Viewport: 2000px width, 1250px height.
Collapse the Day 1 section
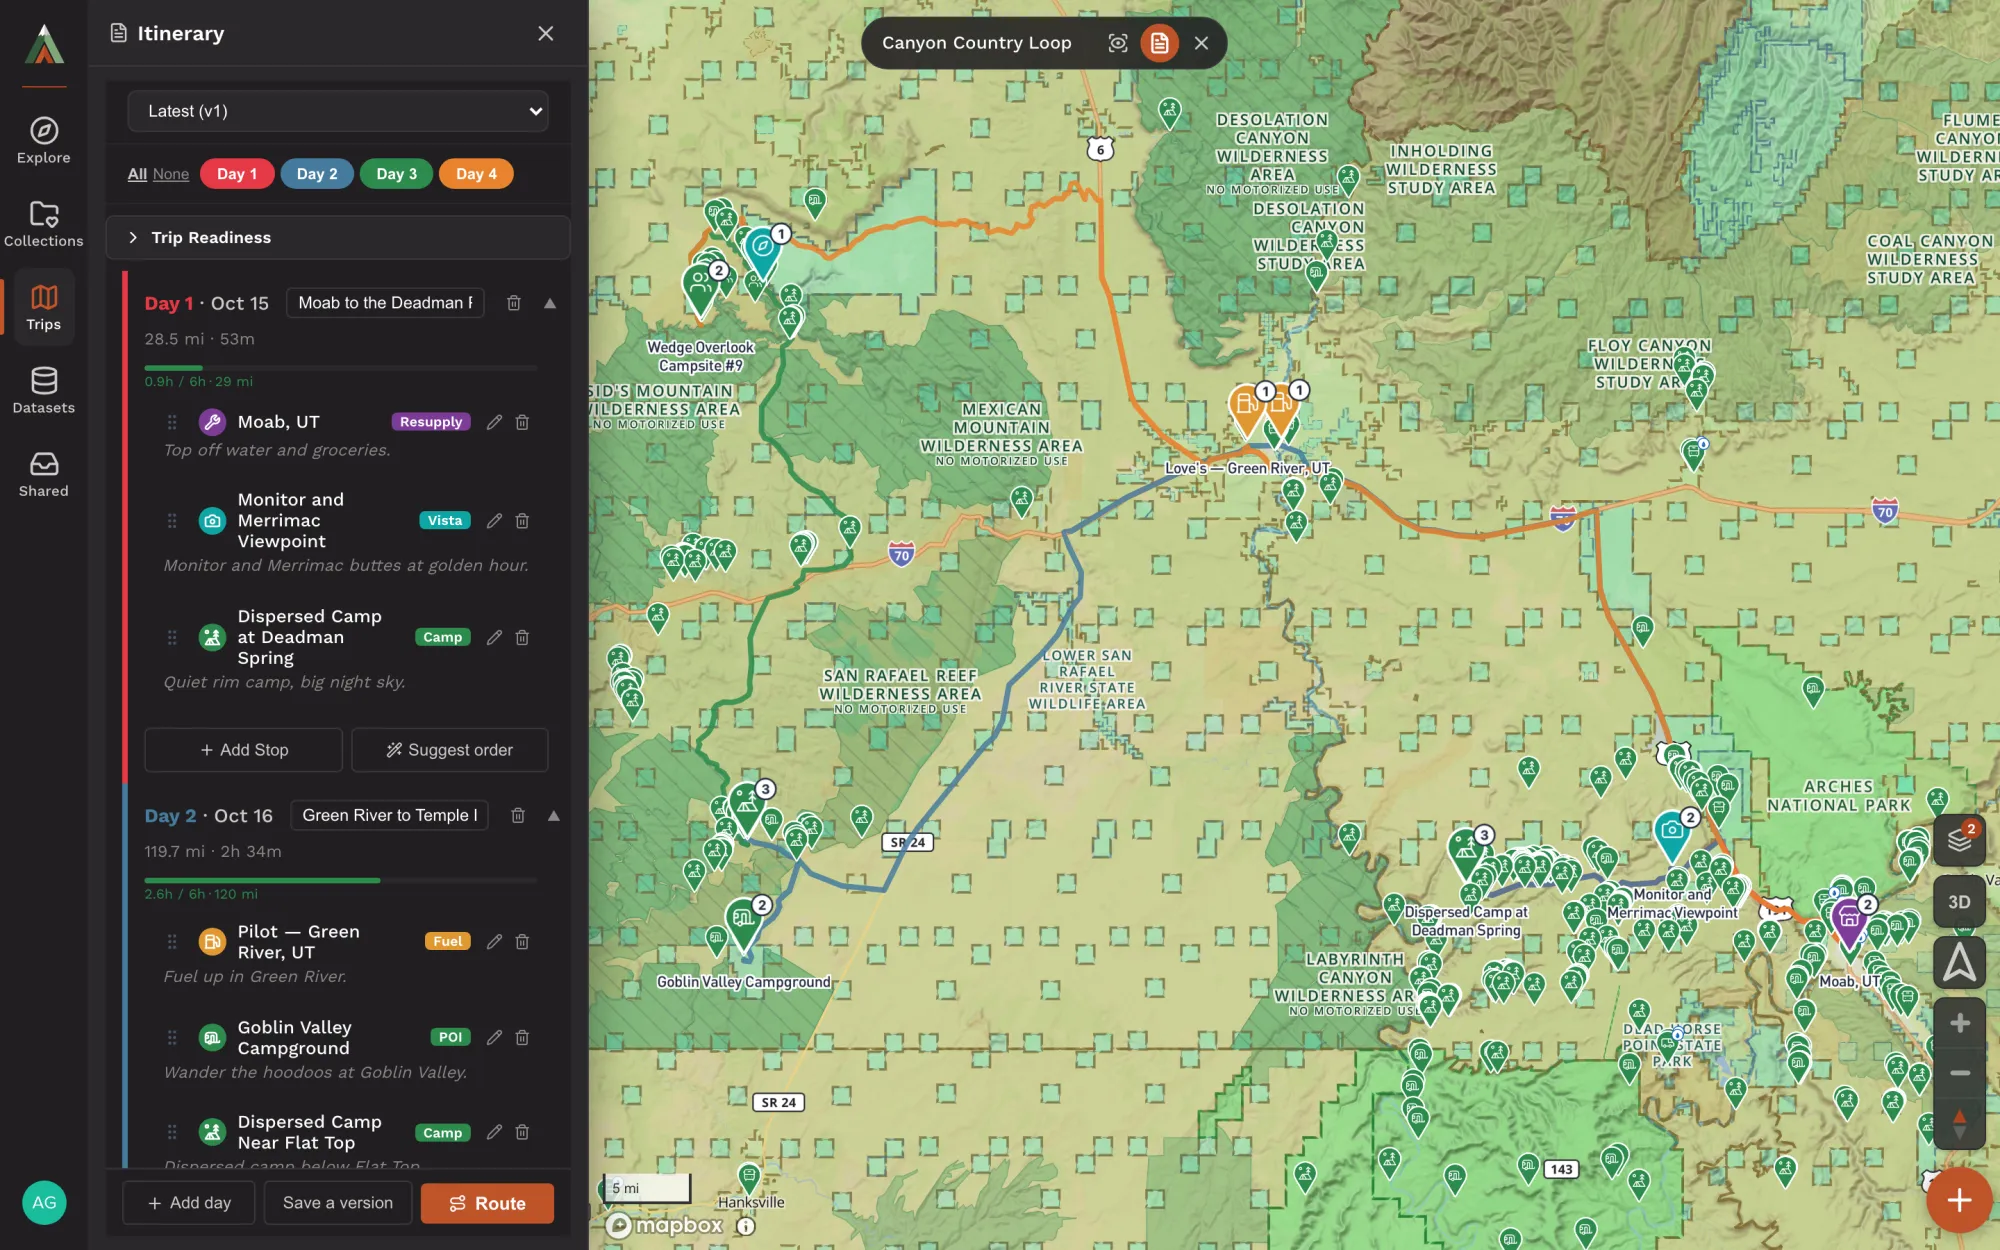click(x=550, y=303)
